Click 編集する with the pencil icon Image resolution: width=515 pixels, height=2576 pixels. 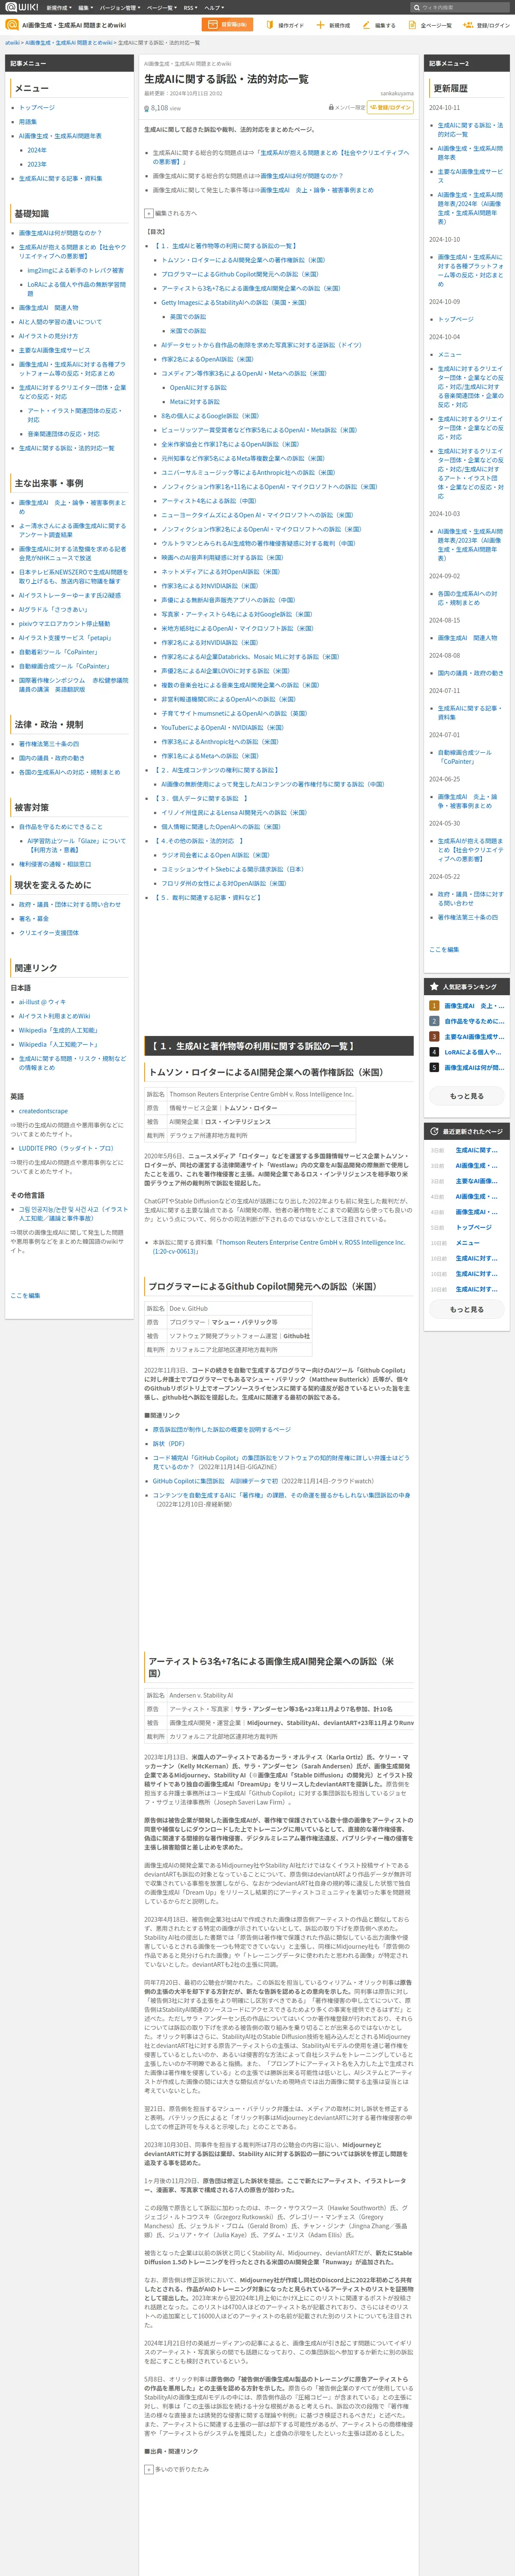(x=379, y=25)
